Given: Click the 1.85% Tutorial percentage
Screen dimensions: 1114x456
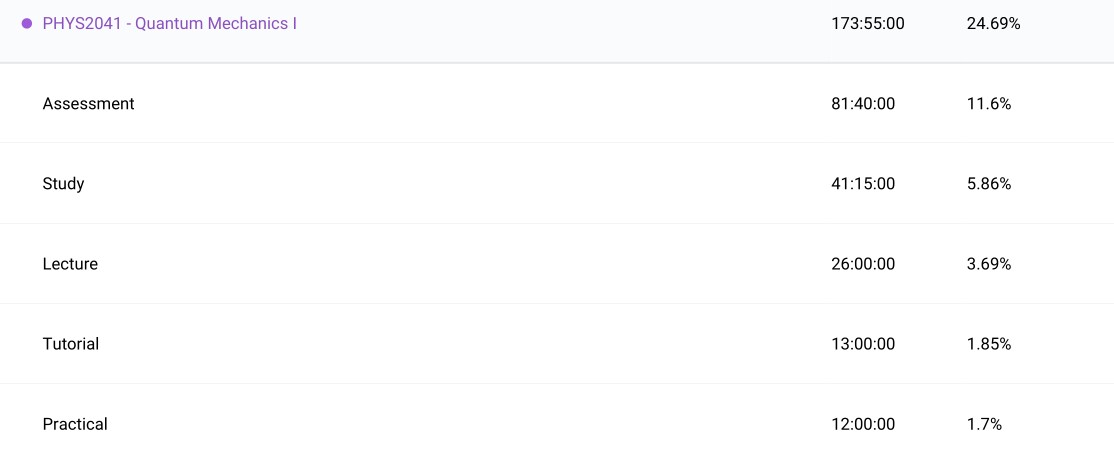Looking at the screenshot, I should point(989,344).
